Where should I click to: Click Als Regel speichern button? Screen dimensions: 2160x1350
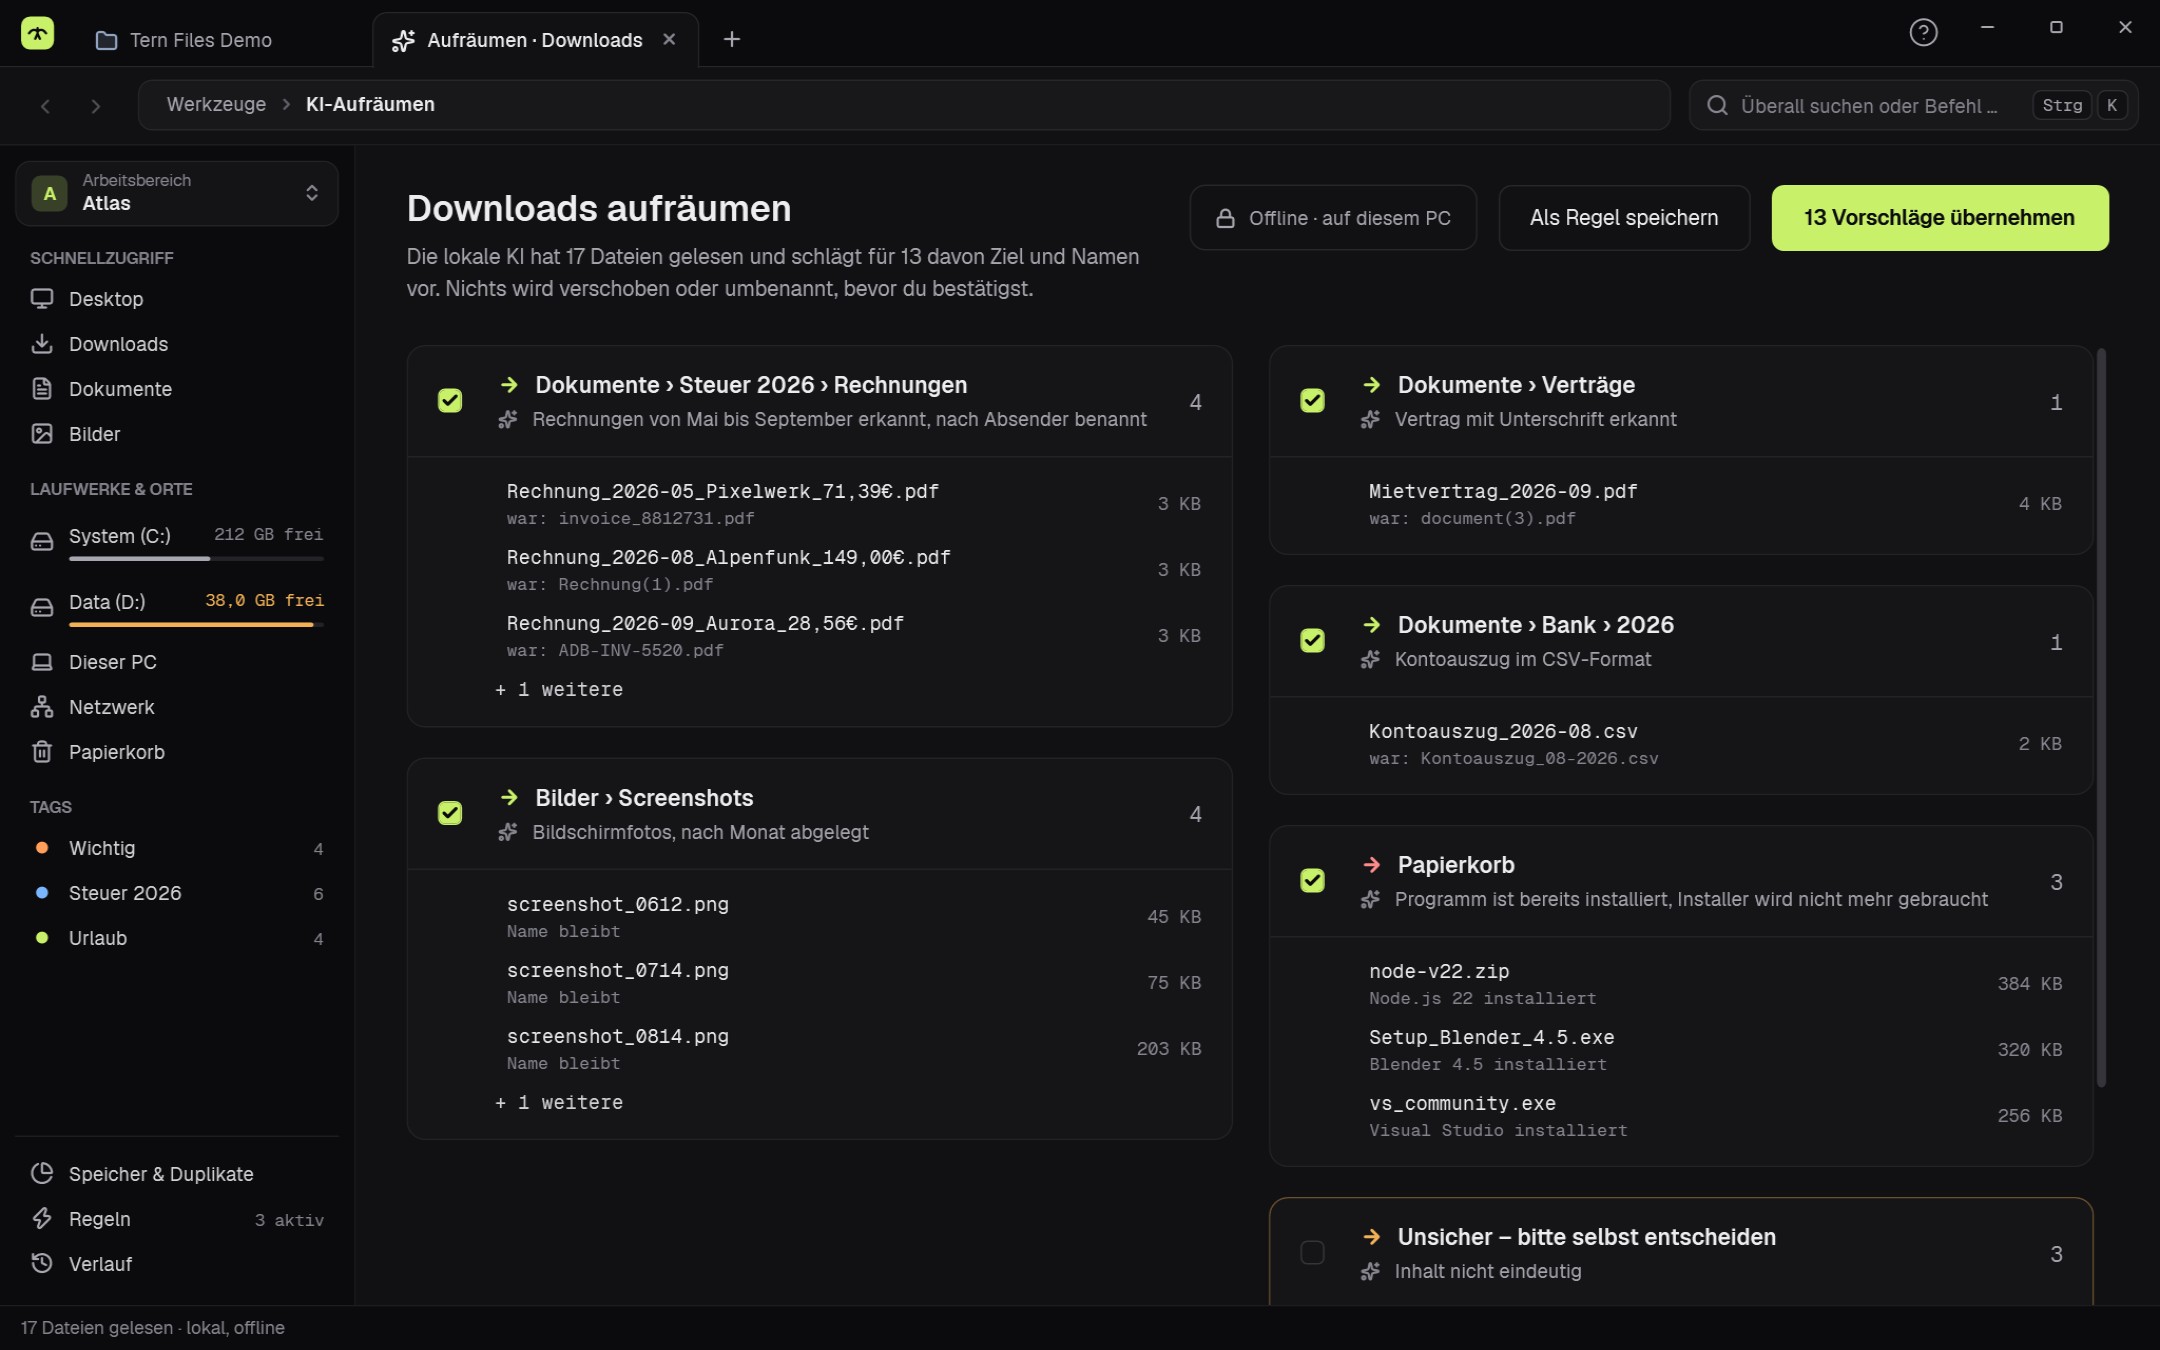pyautogui.click(x=1624, y=218)
